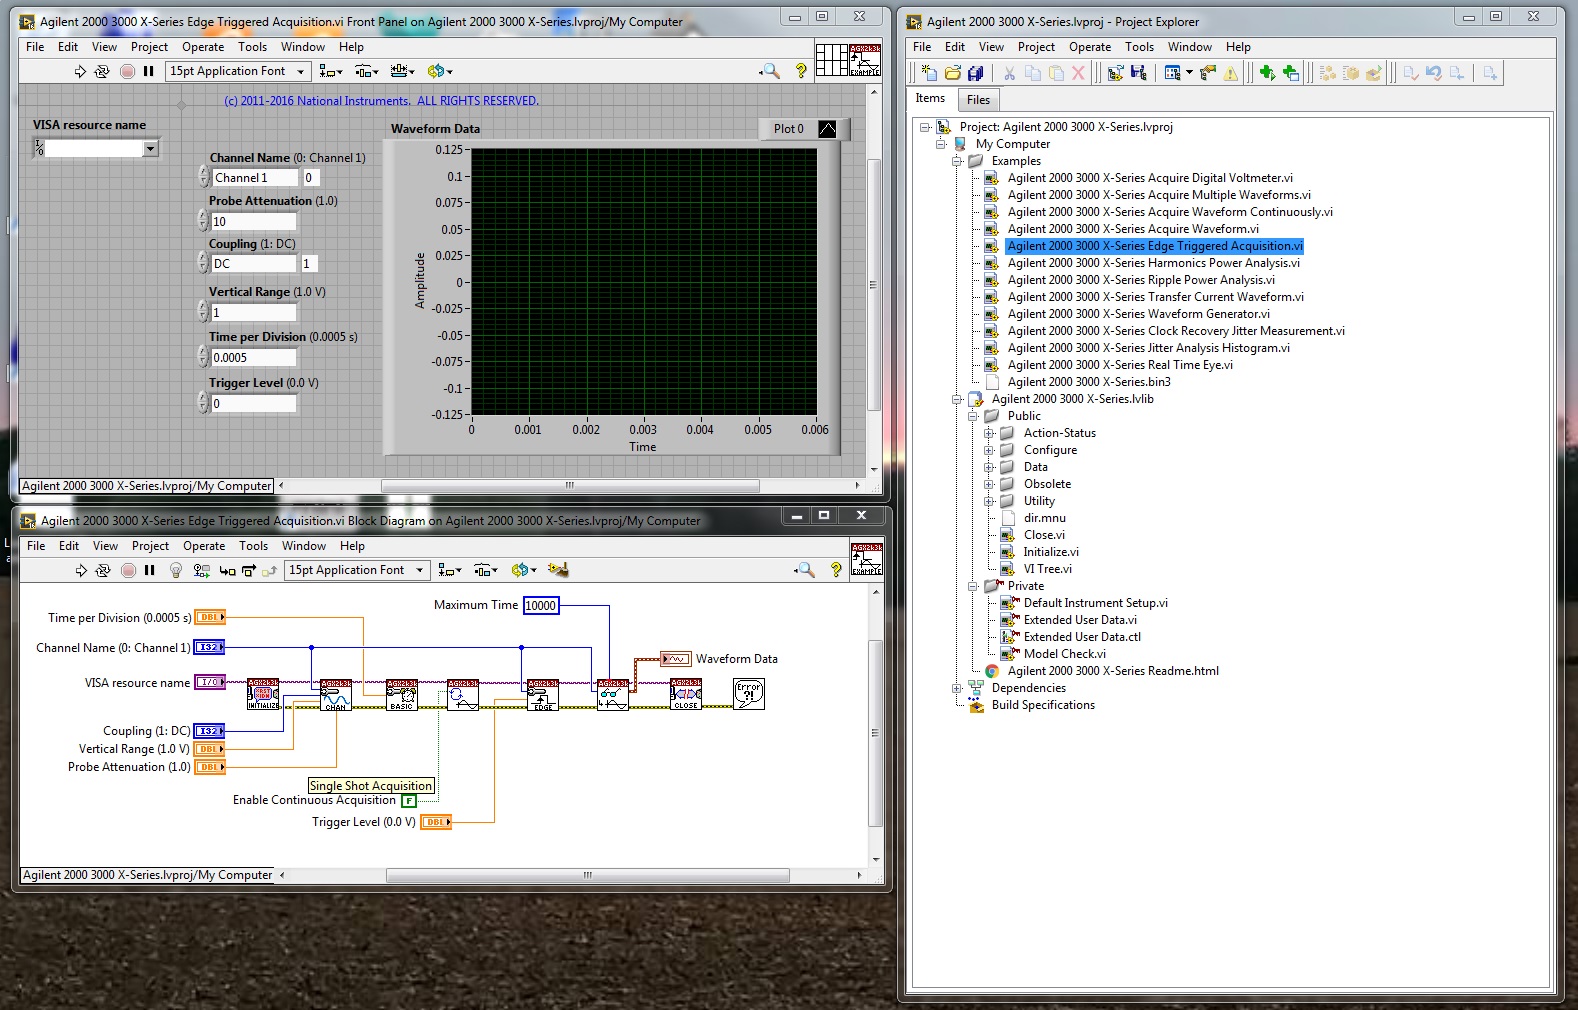Image resolution: width=1578 pixels, height=1010 pixels.
Task: Click the EDGE trigger VI node
Action: [x=543, y=694]
